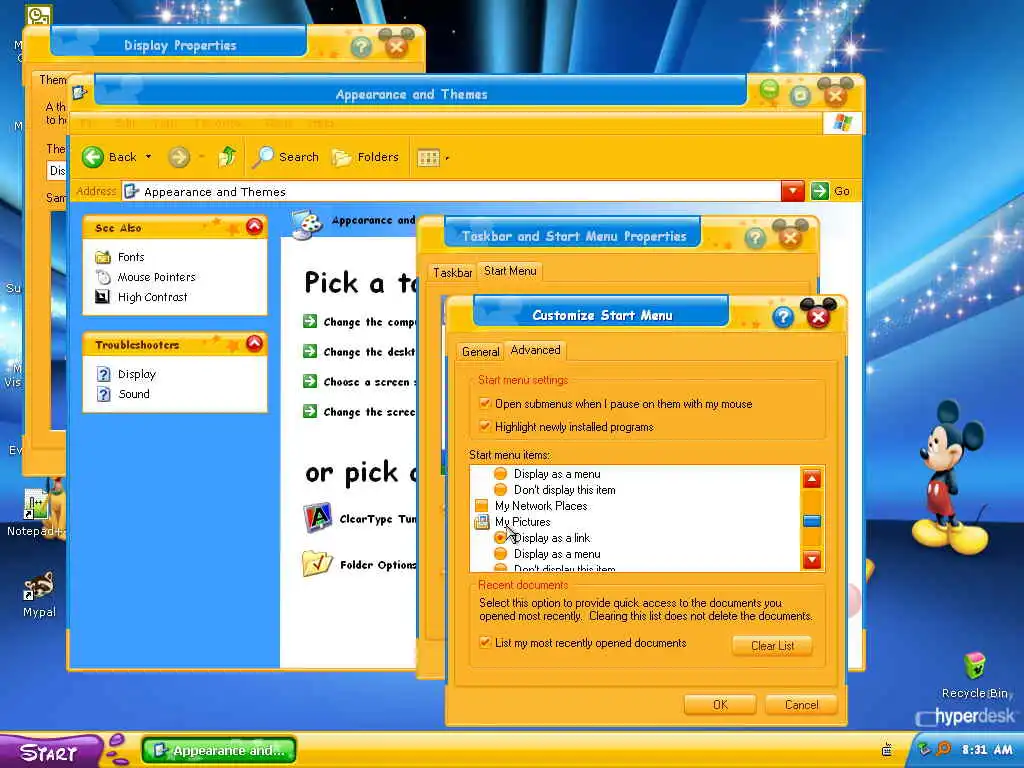Viewport: 1024px width, 768px height.
Task: Open the Notepad++ desktop icon
Action: point(36,505)
